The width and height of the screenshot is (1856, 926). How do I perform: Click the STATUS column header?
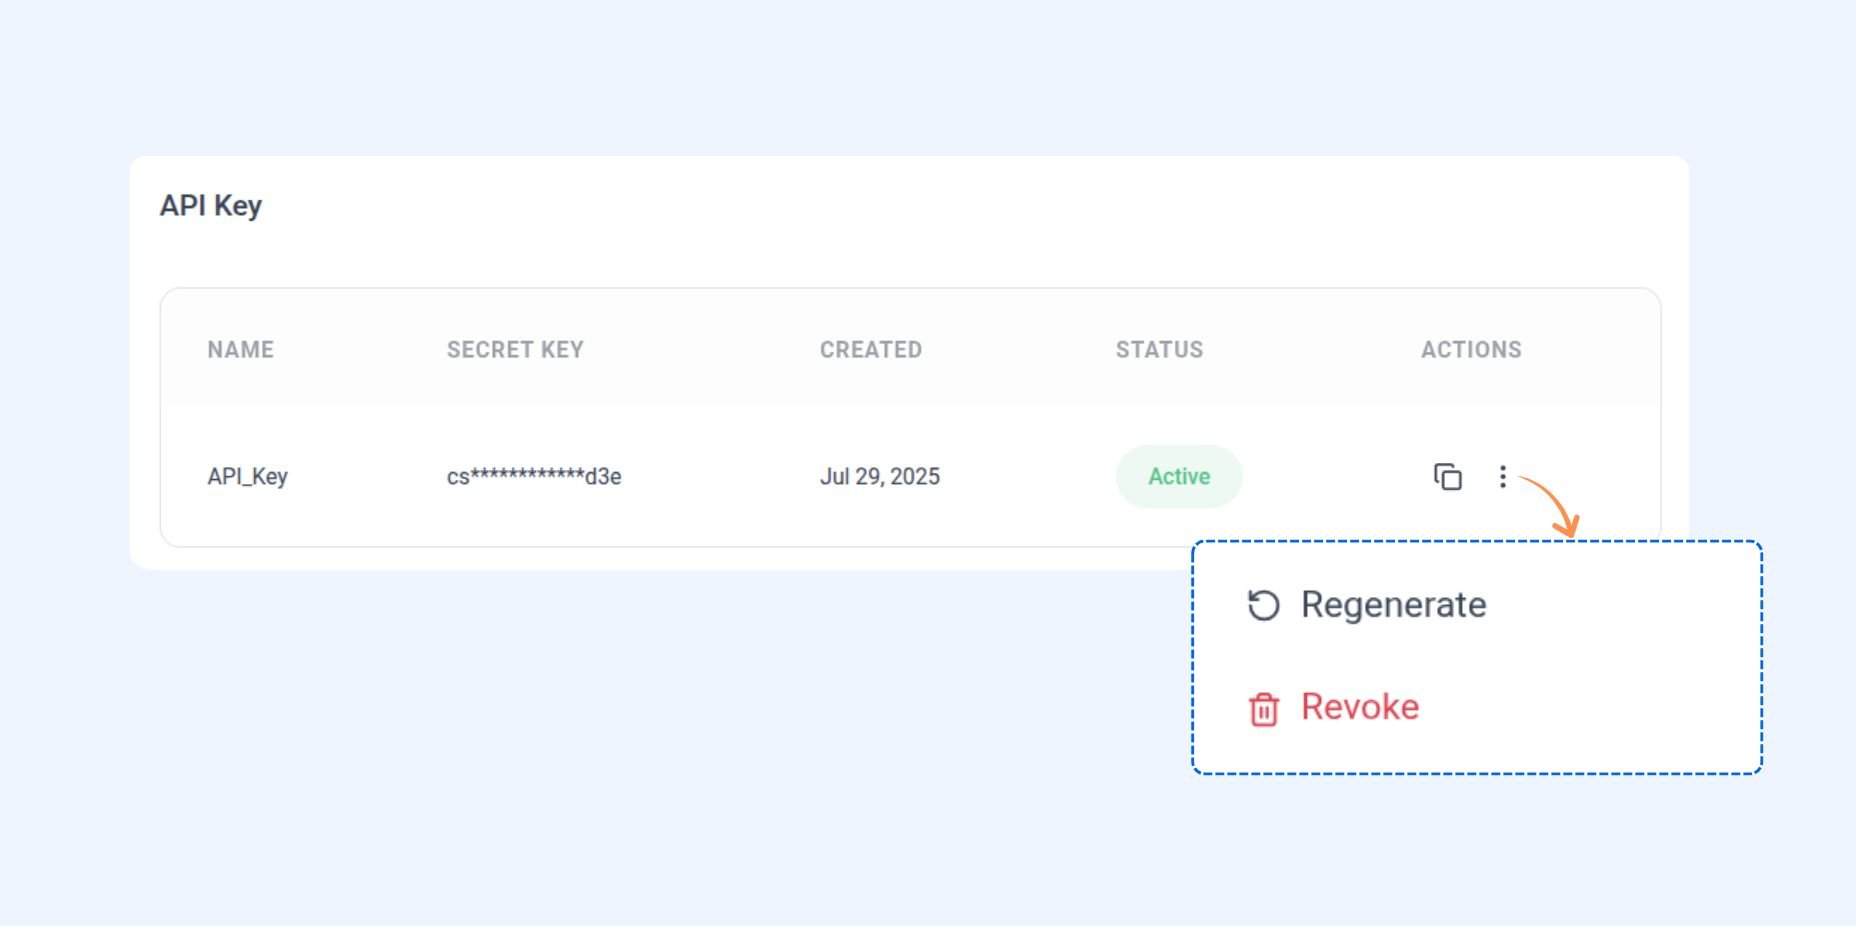[x=1159, y=350]
